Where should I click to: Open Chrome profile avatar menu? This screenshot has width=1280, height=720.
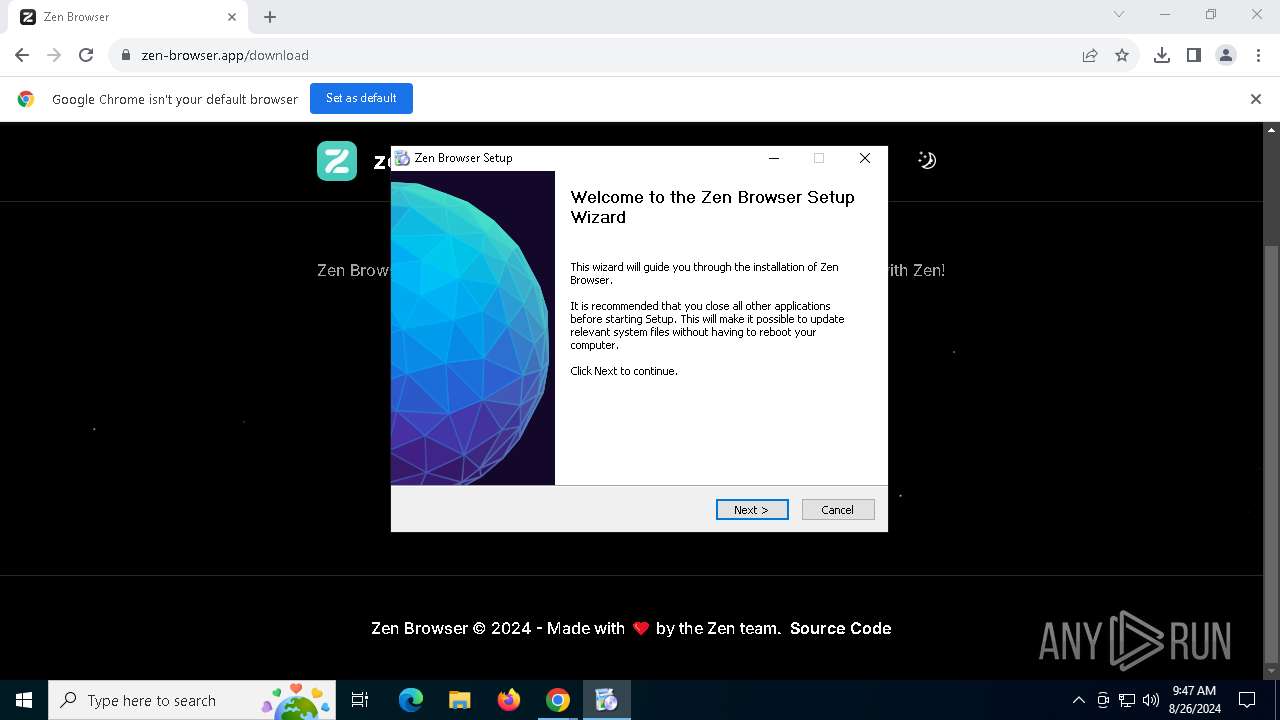tap(1226, 55)
